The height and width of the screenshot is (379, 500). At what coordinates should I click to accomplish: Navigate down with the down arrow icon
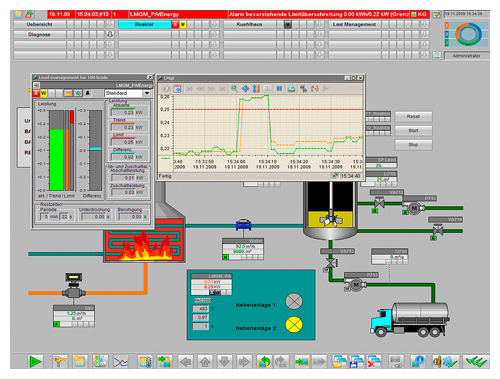(225, 362)
